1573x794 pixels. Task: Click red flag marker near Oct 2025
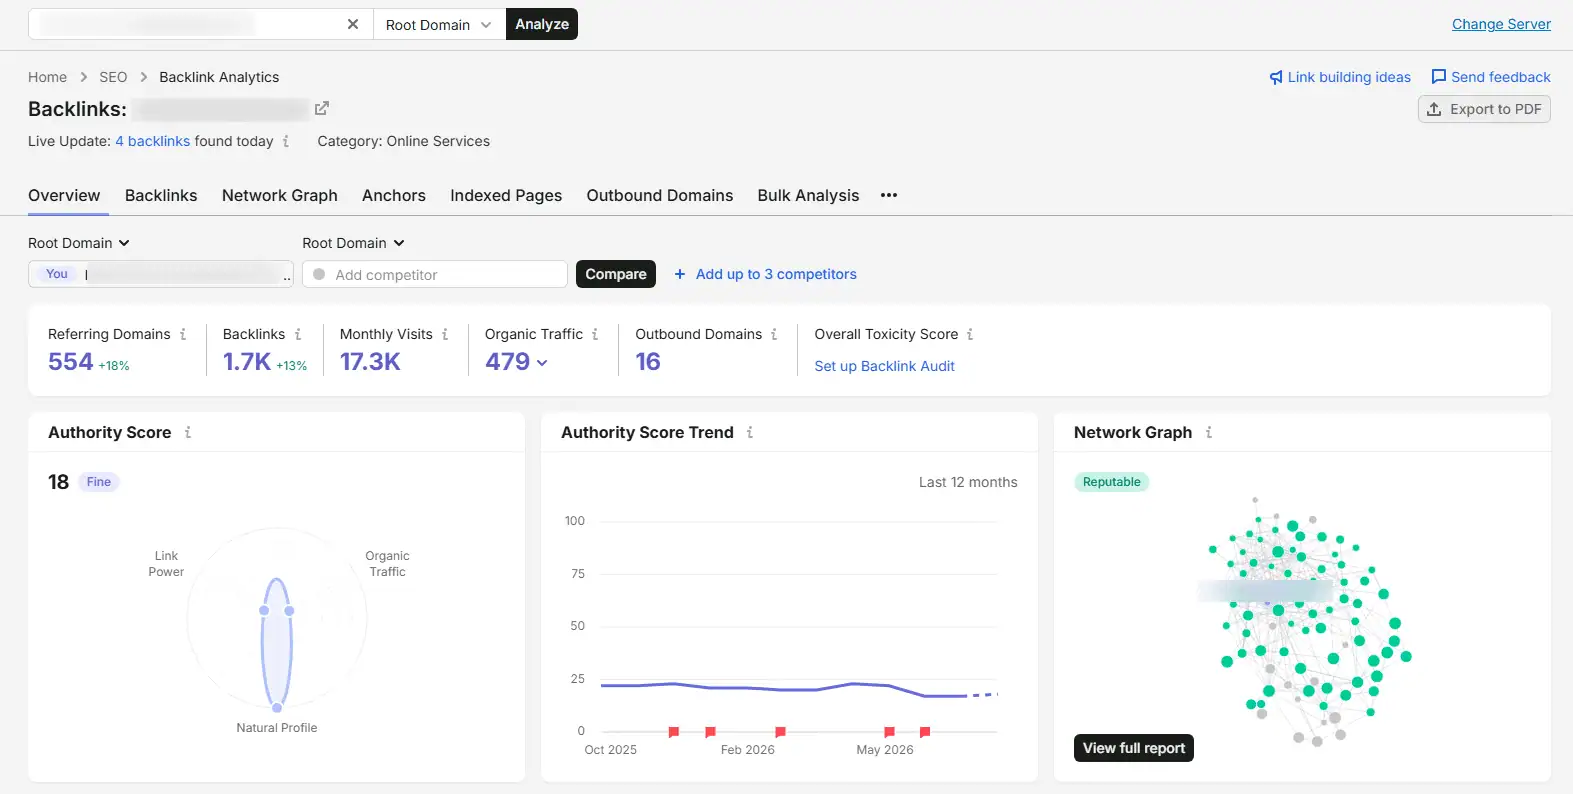tap(674, 732)
